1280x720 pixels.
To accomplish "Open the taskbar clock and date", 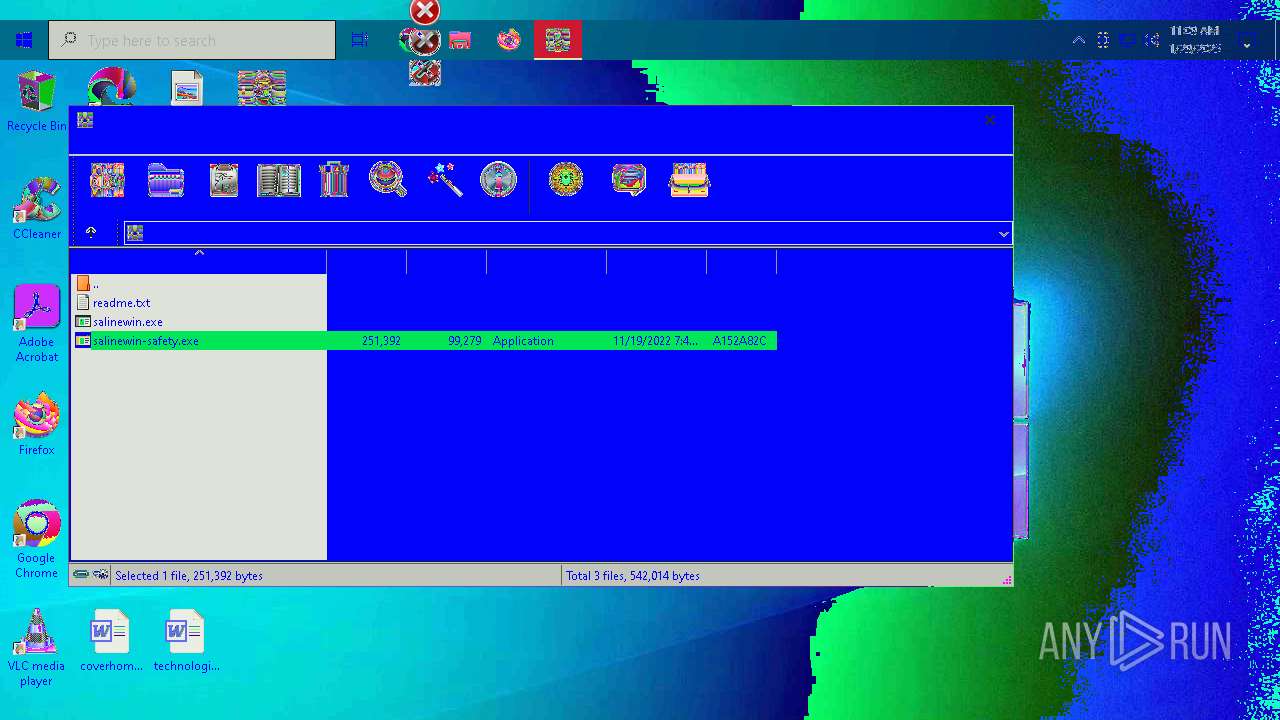I will click(1196, 40).
